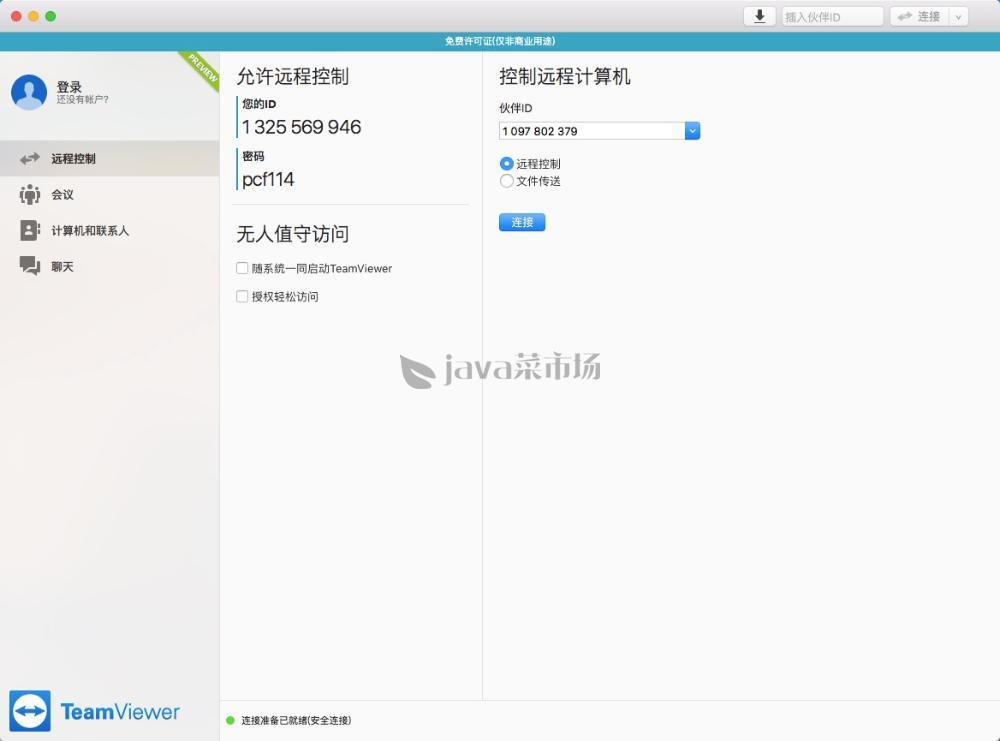This screenshot has width=1000, height=741.
Task: Click the remote control arrows sidebar icon
Action: tap(30, 159)
